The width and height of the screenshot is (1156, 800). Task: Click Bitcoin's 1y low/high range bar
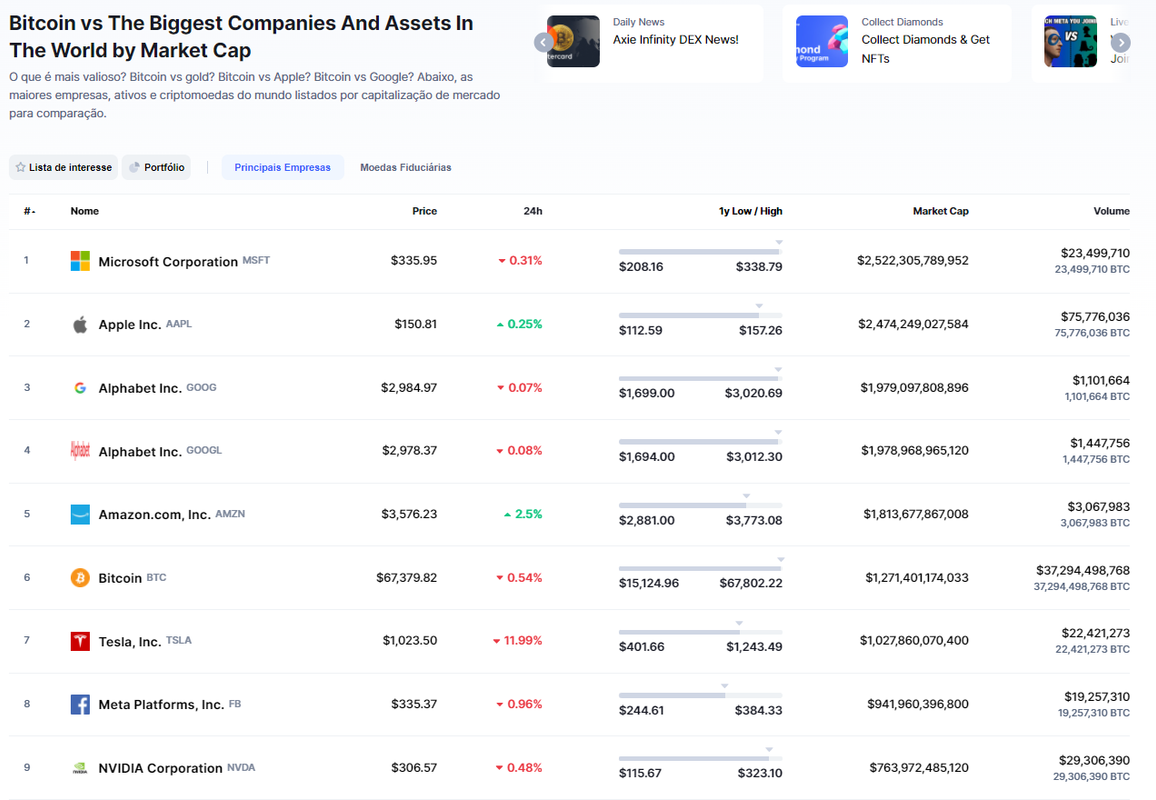click(x=700, y=568)
